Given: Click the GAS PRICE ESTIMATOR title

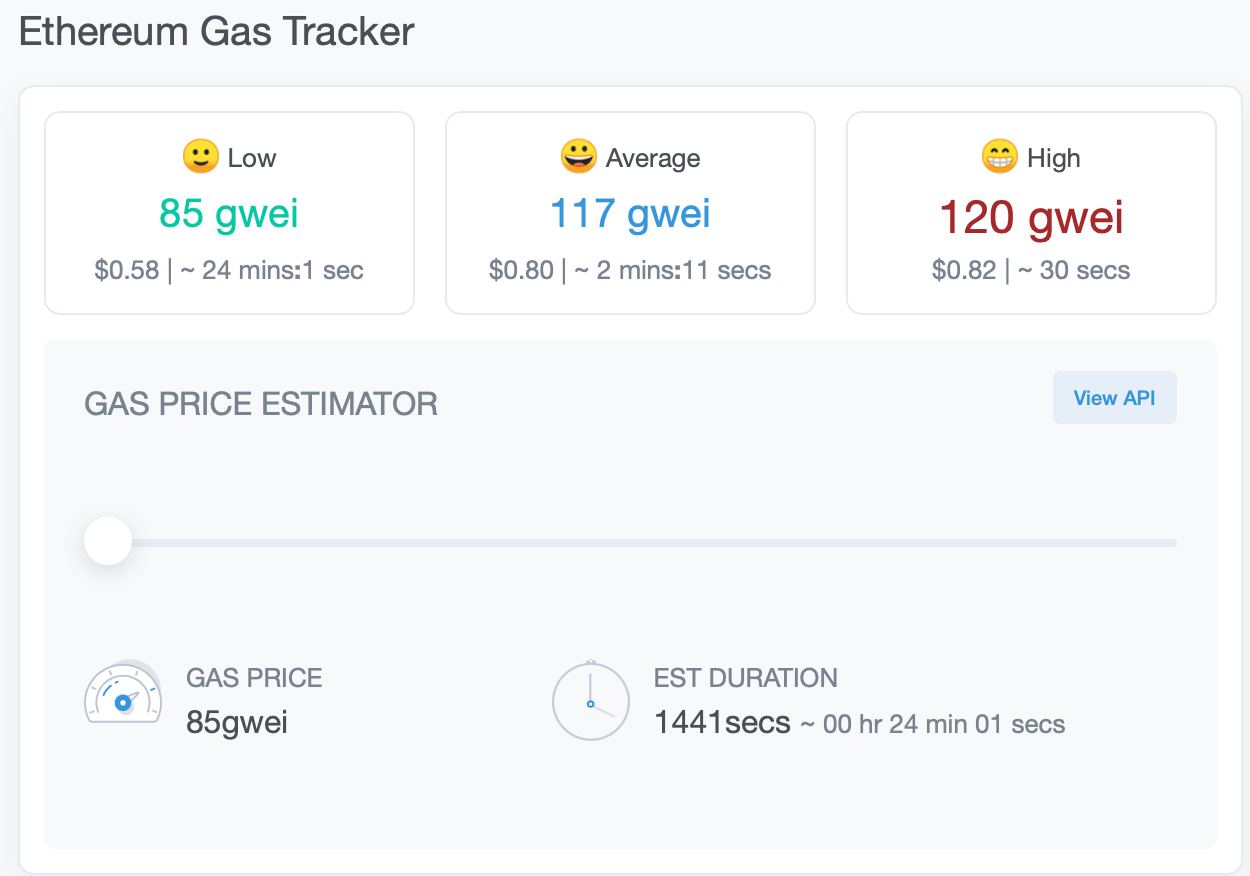Looking at the screenshot, I should 261,404.
